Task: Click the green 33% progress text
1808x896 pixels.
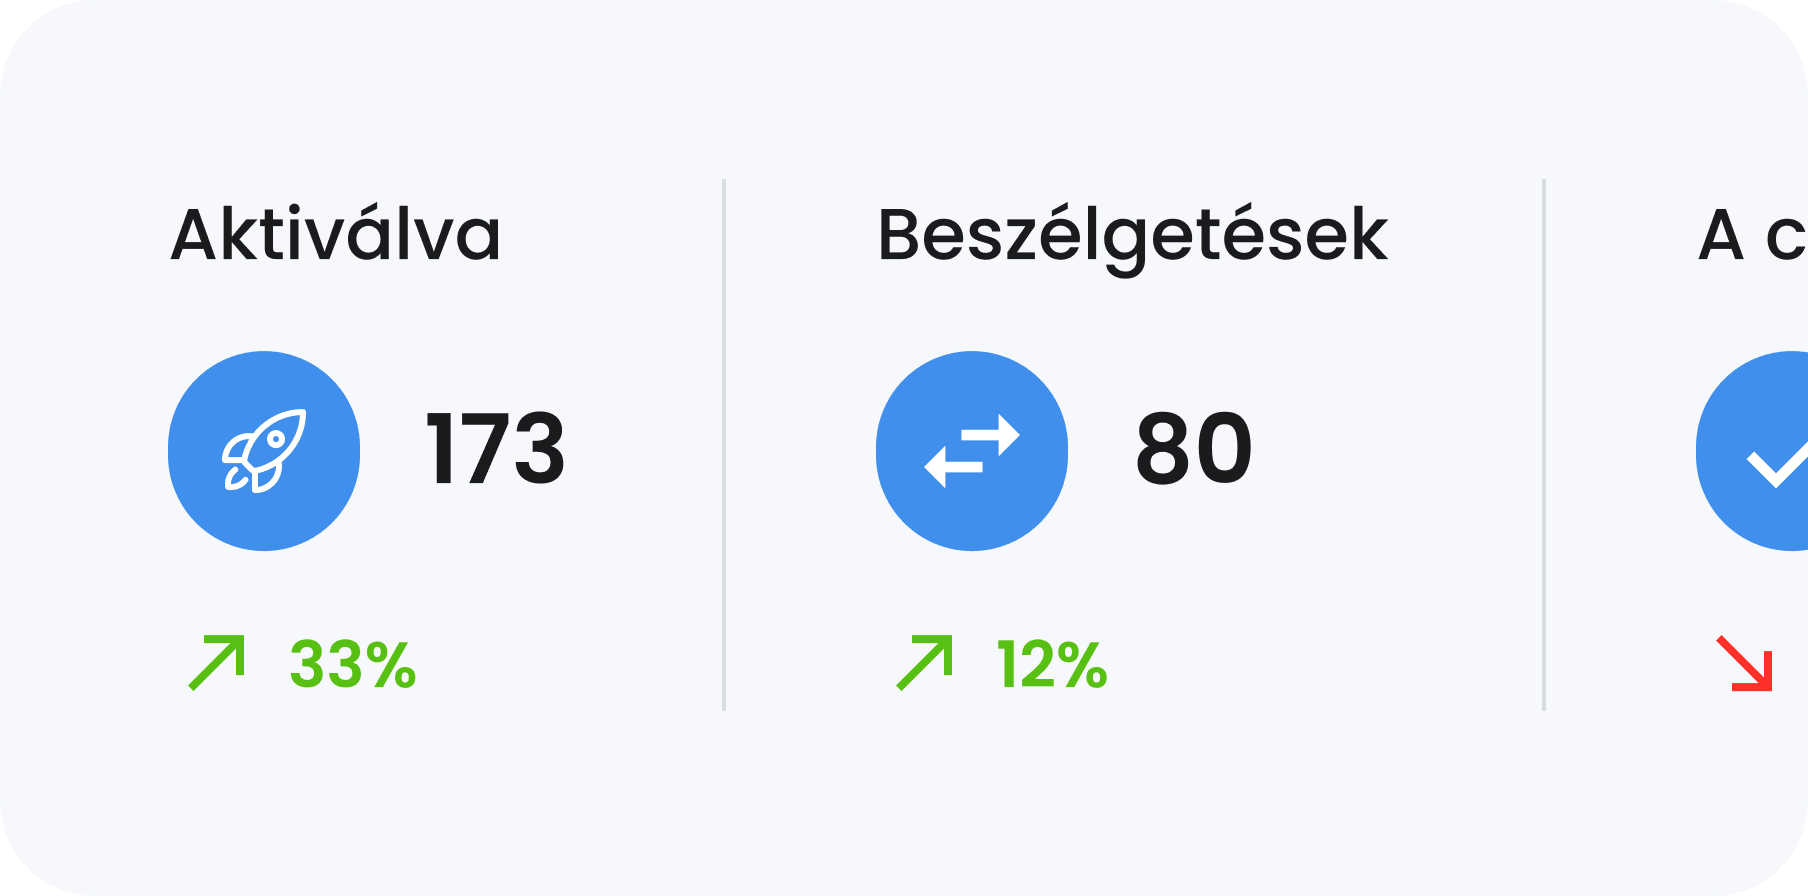Action: [x=351, y=661]
